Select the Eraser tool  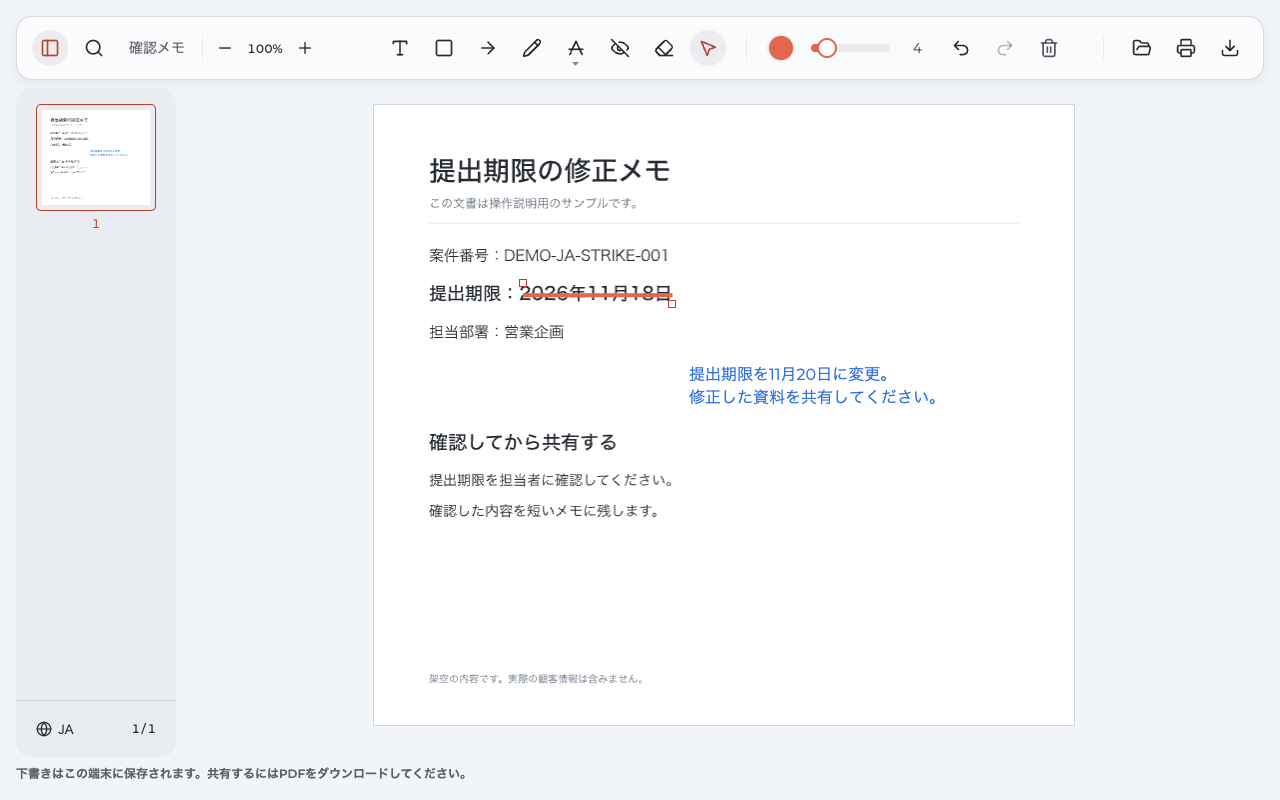[x=664, y=48]
